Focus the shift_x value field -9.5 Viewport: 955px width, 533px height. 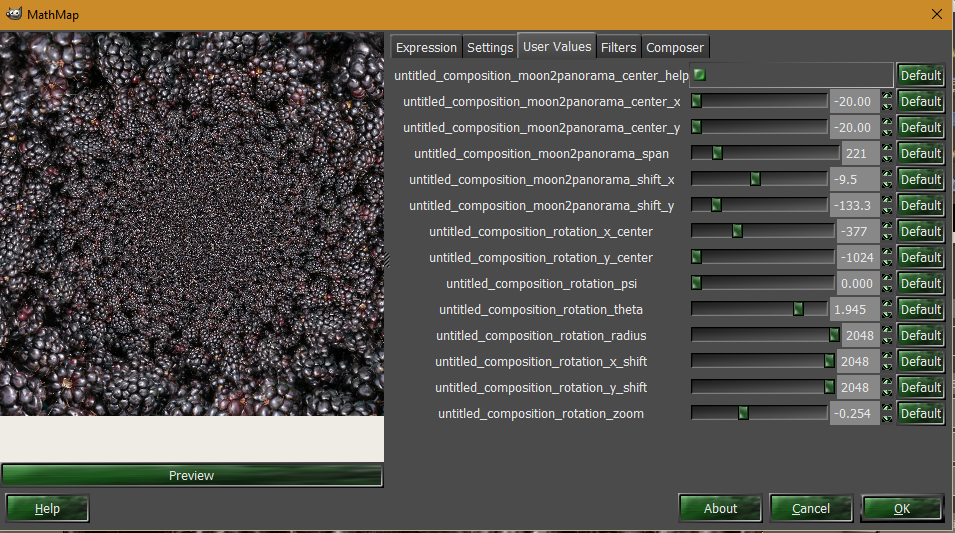click(855, 180)
